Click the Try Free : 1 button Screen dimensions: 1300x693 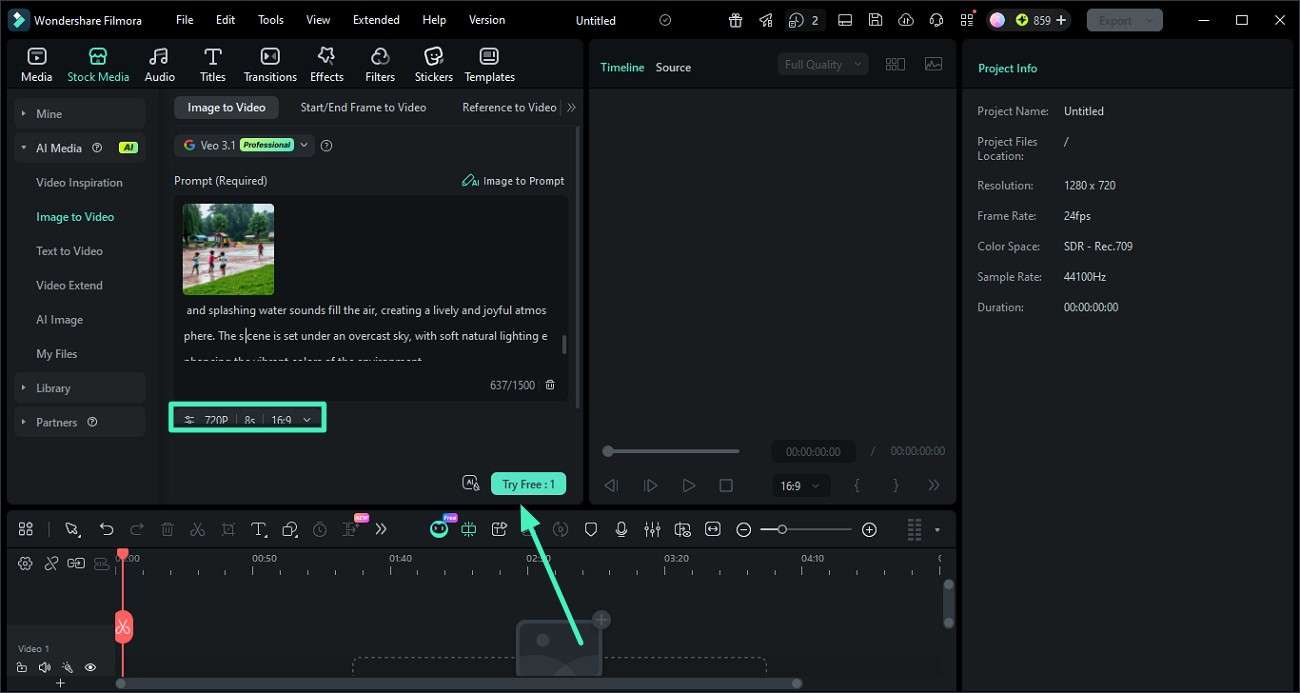tap(528, 484)
